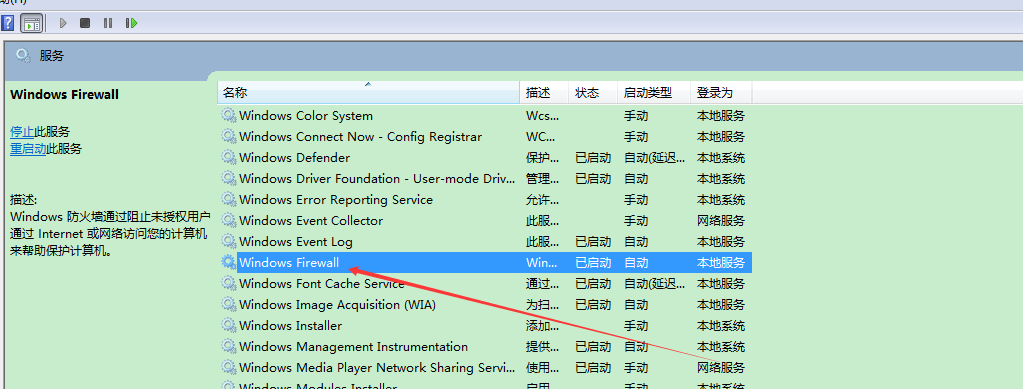Select the Windows Installer service

tap(290, 325)
